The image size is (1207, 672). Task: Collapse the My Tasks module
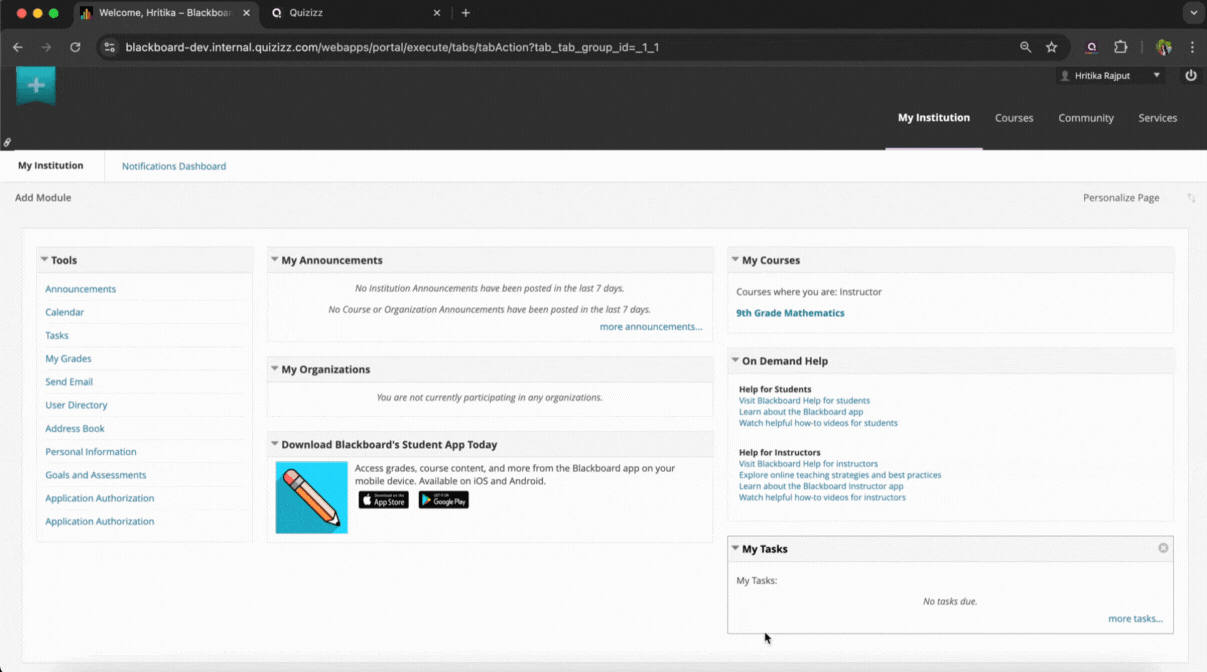coord(735,549)
